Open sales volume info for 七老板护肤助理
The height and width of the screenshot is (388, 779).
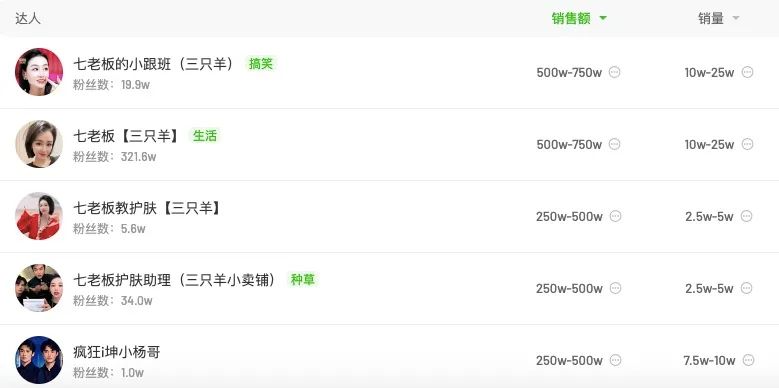[x=747, y=288]
